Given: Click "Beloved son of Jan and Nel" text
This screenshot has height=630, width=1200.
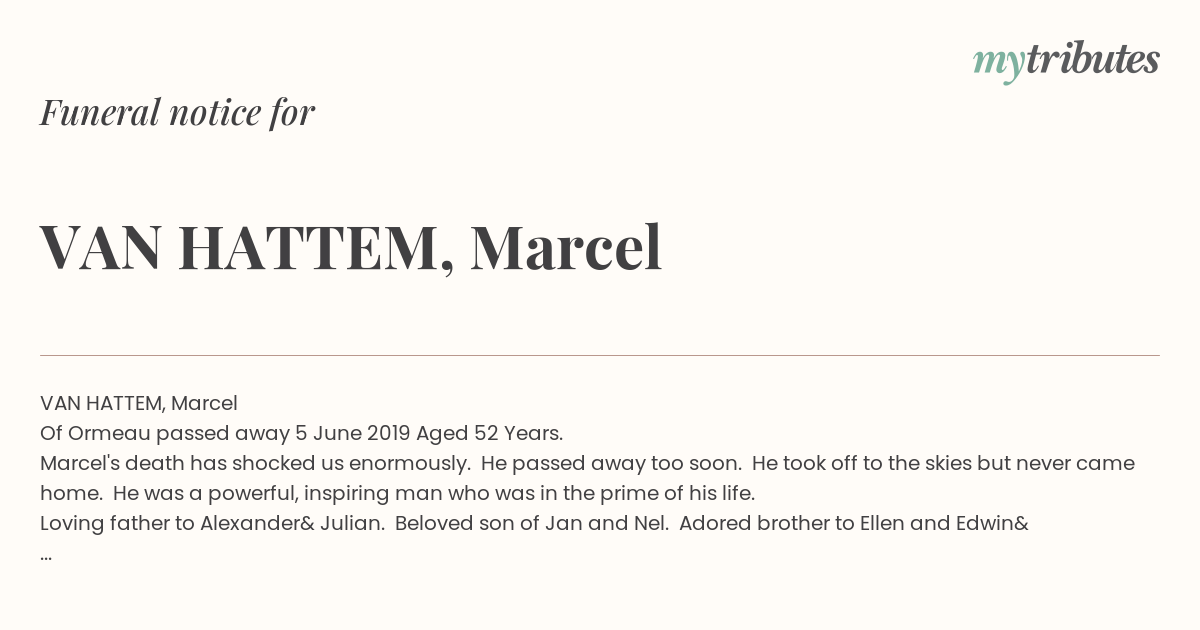Looking at the screenshot, I should [x=532, y=523].
